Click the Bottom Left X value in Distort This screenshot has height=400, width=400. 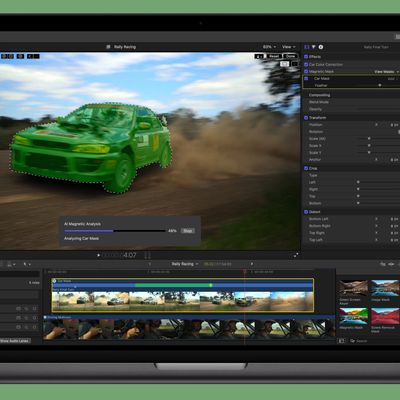point(394,219)
